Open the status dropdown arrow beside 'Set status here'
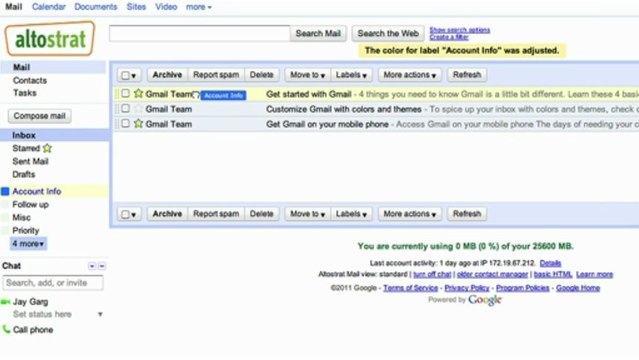Screen dimensions: 639x360 (x=100, y=314)
